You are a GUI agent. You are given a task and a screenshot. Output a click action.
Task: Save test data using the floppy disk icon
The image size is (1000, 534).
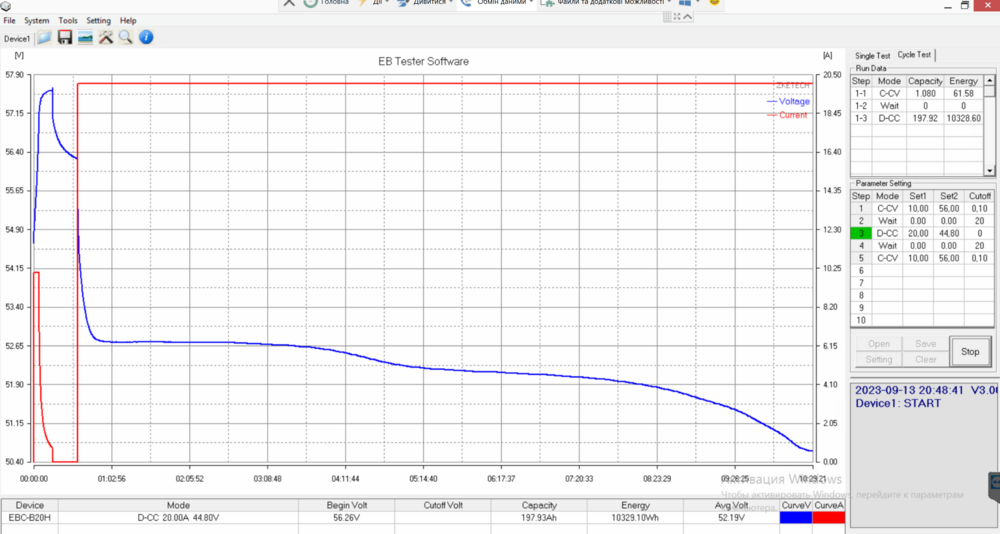click(x=64, y=38)
